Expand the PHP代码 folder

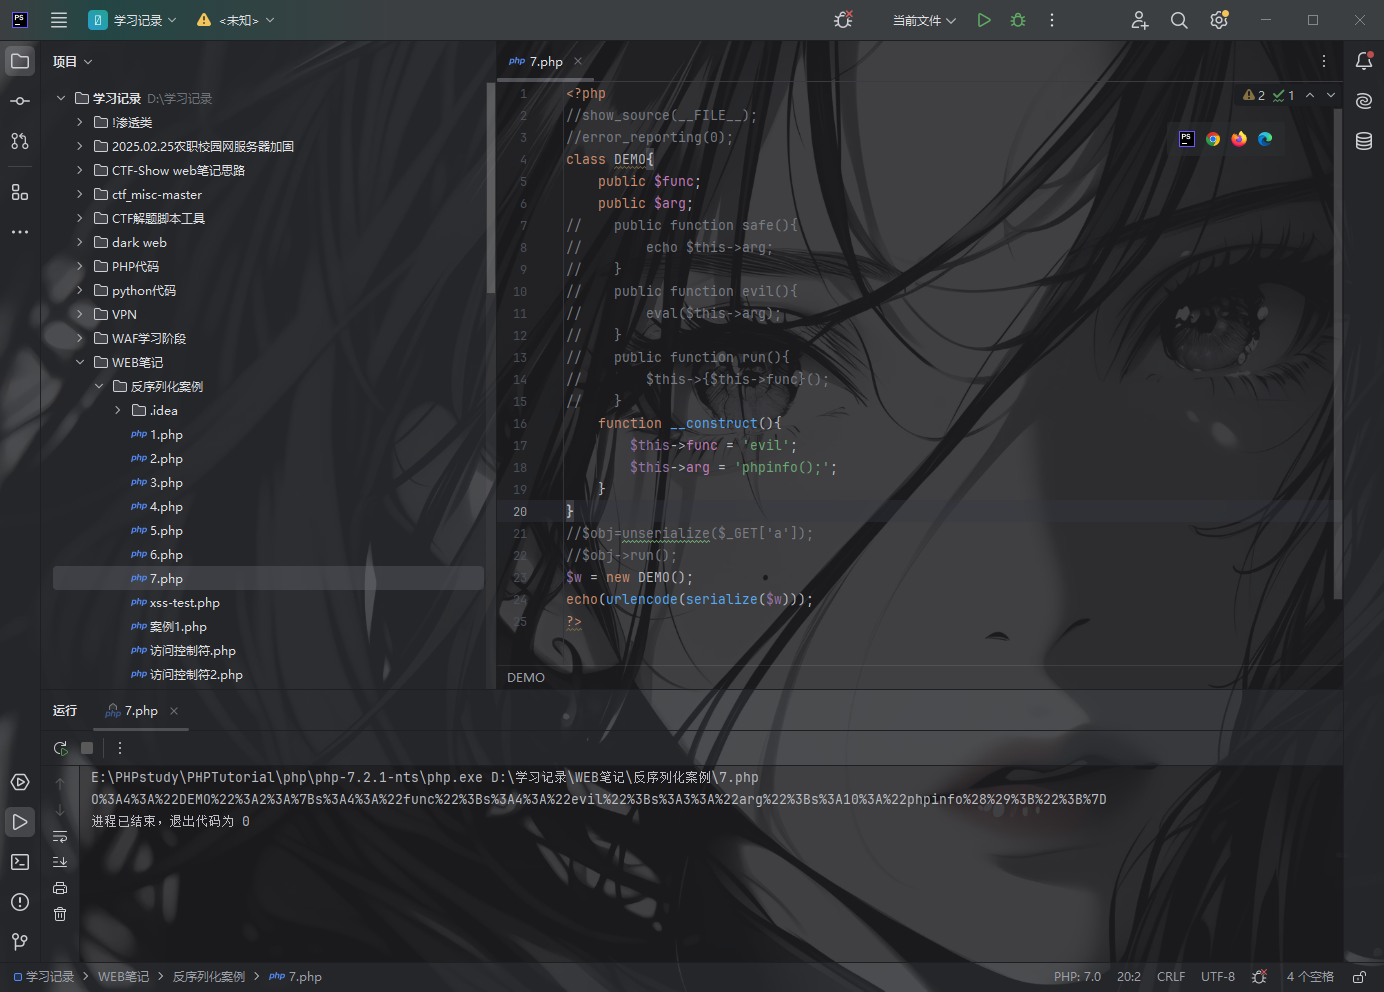pyautogui.click(x=80, y=266)
